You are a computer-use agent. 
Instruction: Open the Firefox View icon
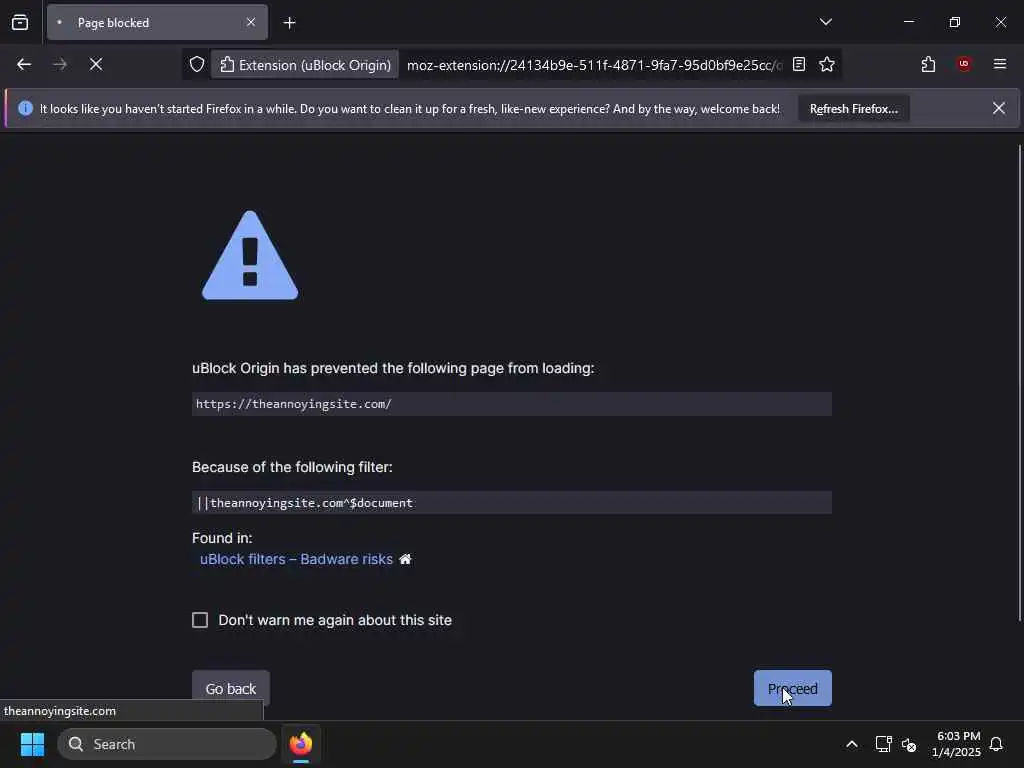click(20, 22)
